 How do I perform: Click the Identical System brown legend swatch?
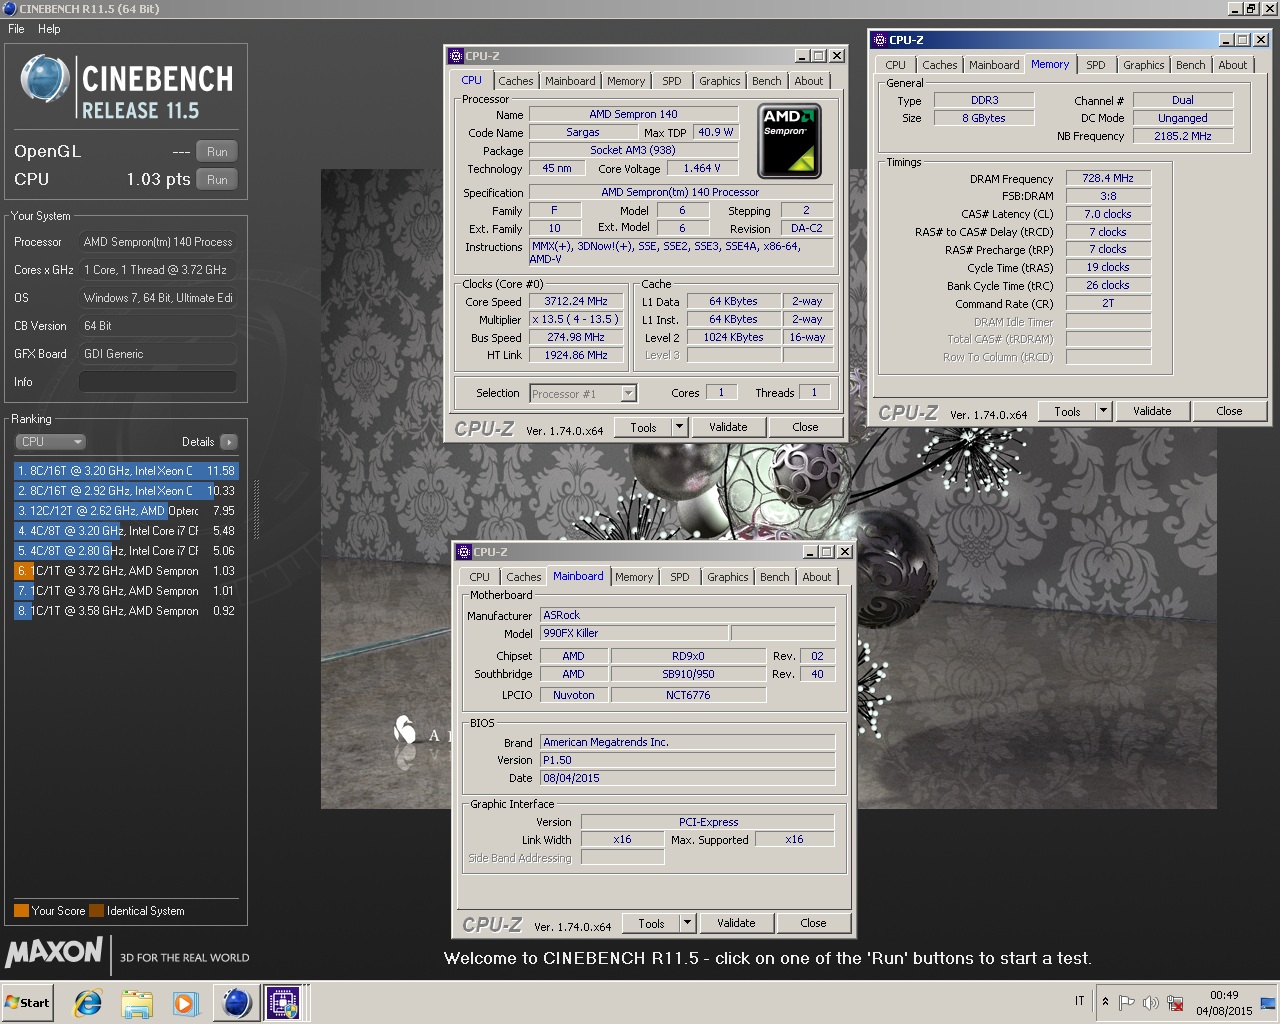tap(96, 911)
